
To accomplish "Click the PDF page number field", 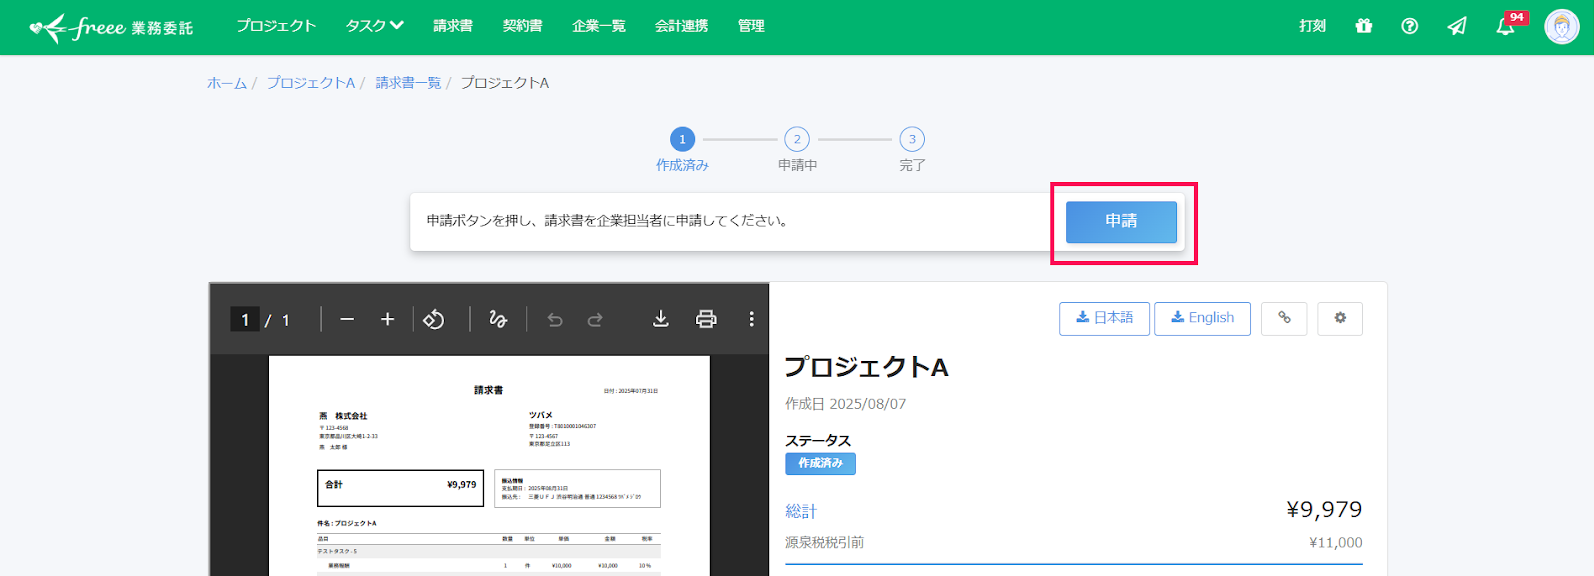I will click(x=245, y=319).
